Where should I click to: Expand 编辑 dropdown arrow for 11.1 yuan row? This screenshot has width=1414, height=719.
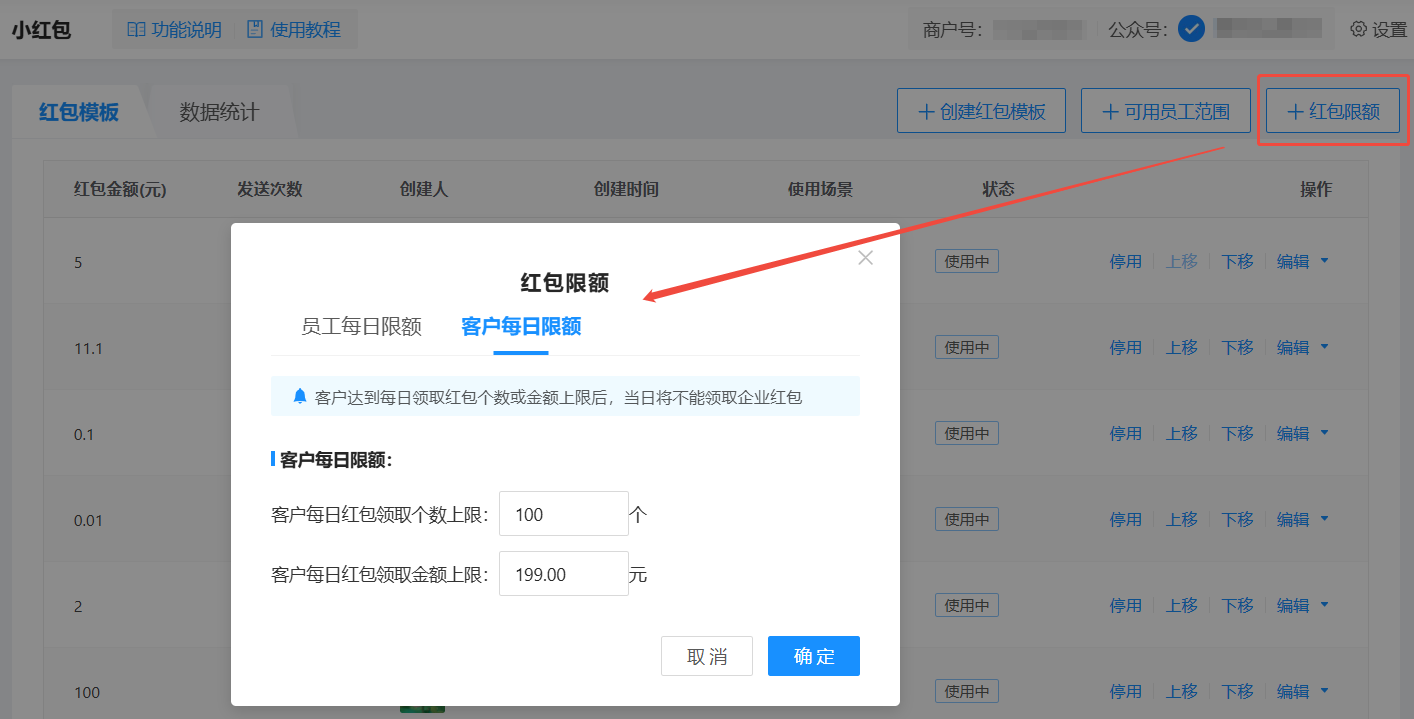1325,347
